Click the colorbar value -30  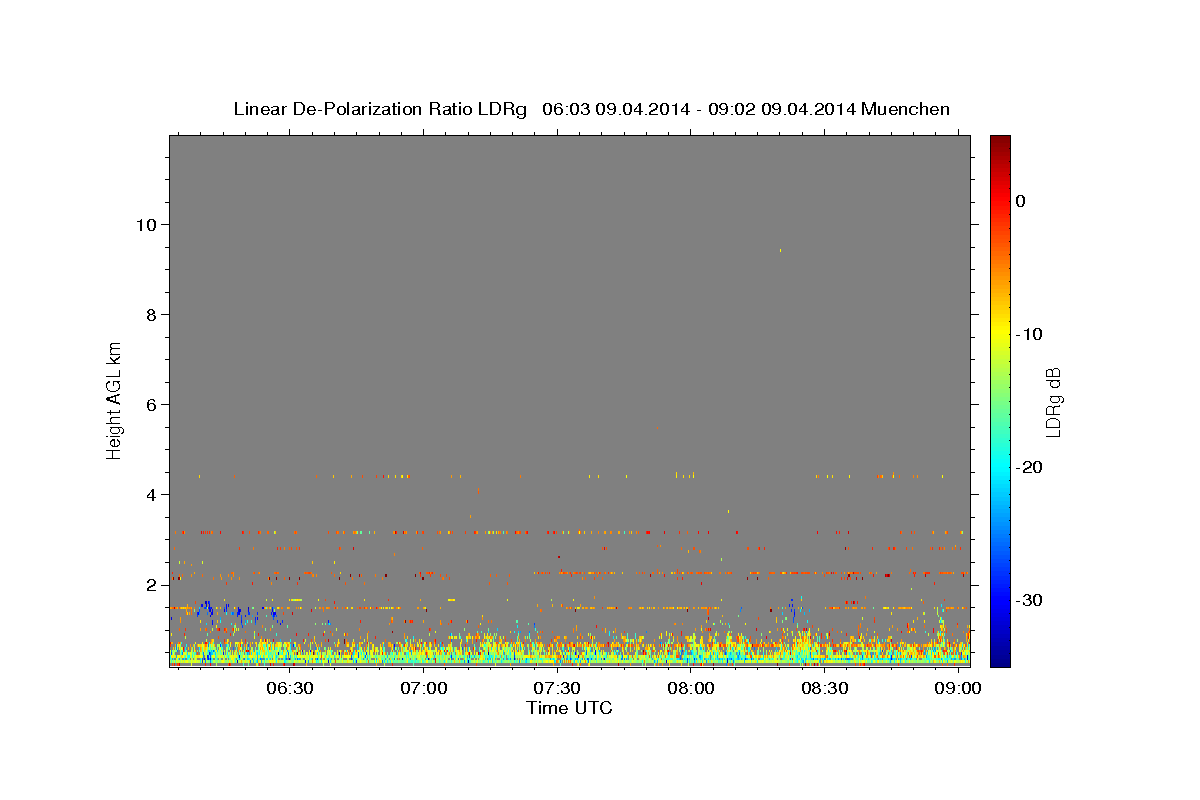[1030, 600]
